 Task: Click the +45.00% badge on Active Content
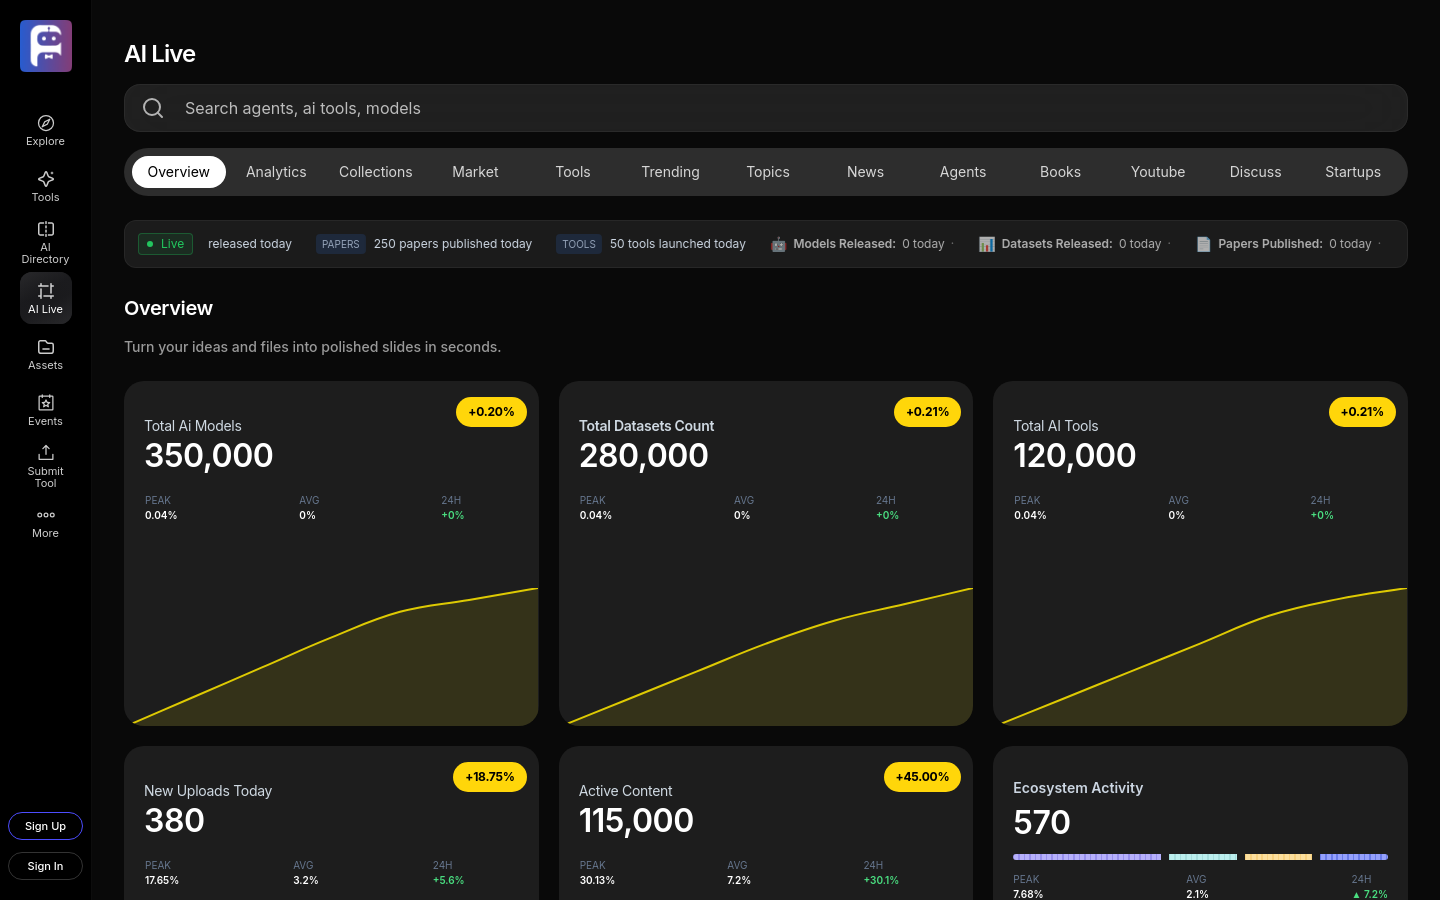(922, 777)
